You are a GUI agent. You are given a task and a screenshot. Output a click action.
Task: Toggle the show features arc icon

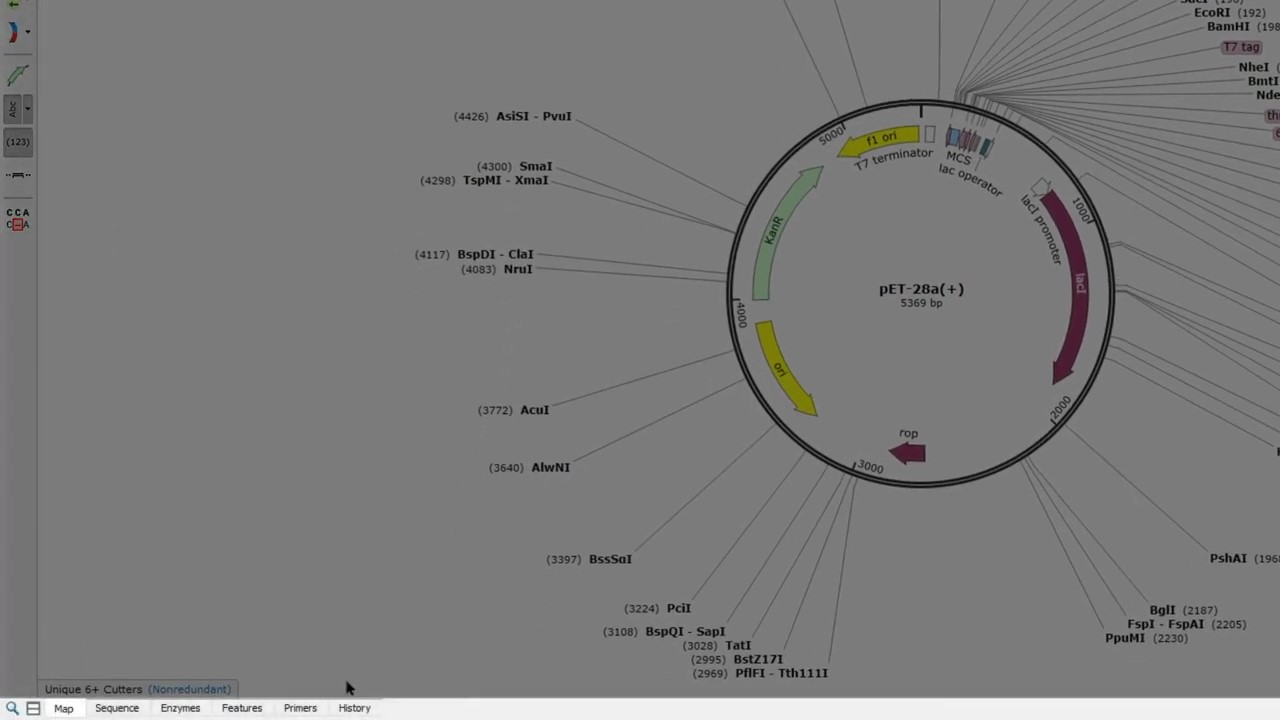pos(13,32)
